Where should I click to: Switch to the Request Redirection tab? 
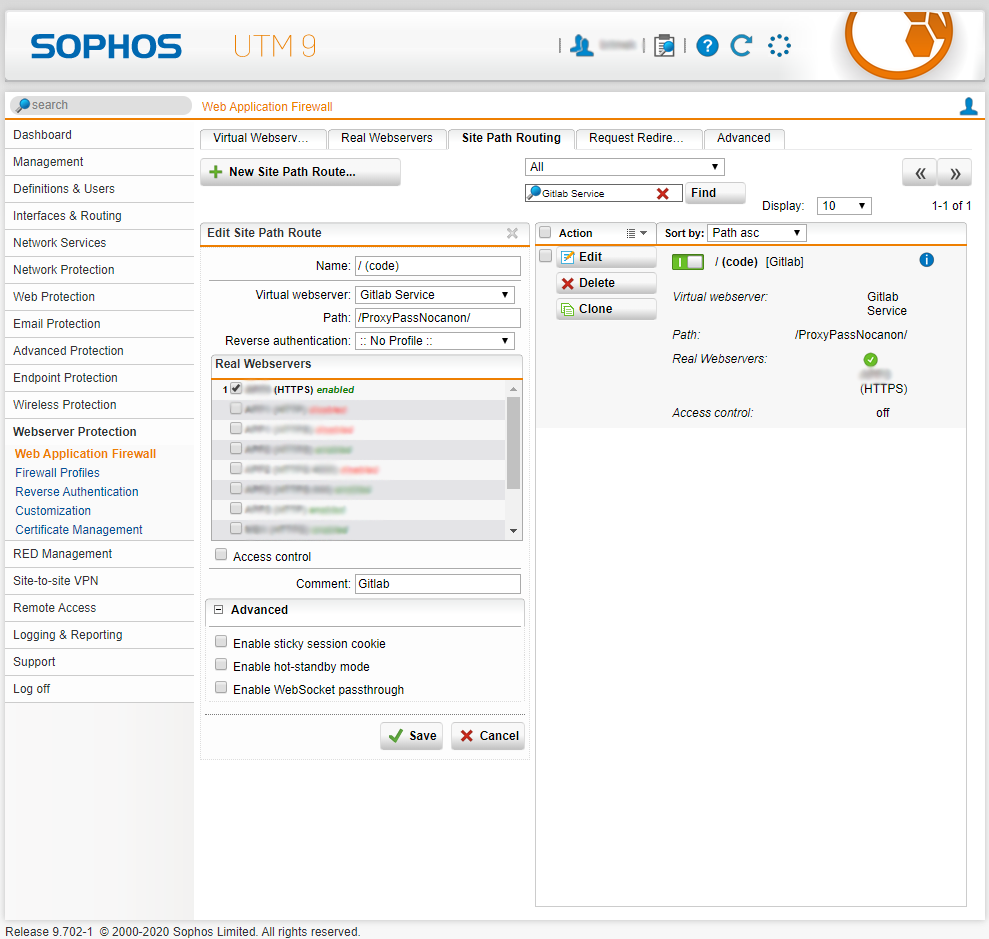[638, 138]
